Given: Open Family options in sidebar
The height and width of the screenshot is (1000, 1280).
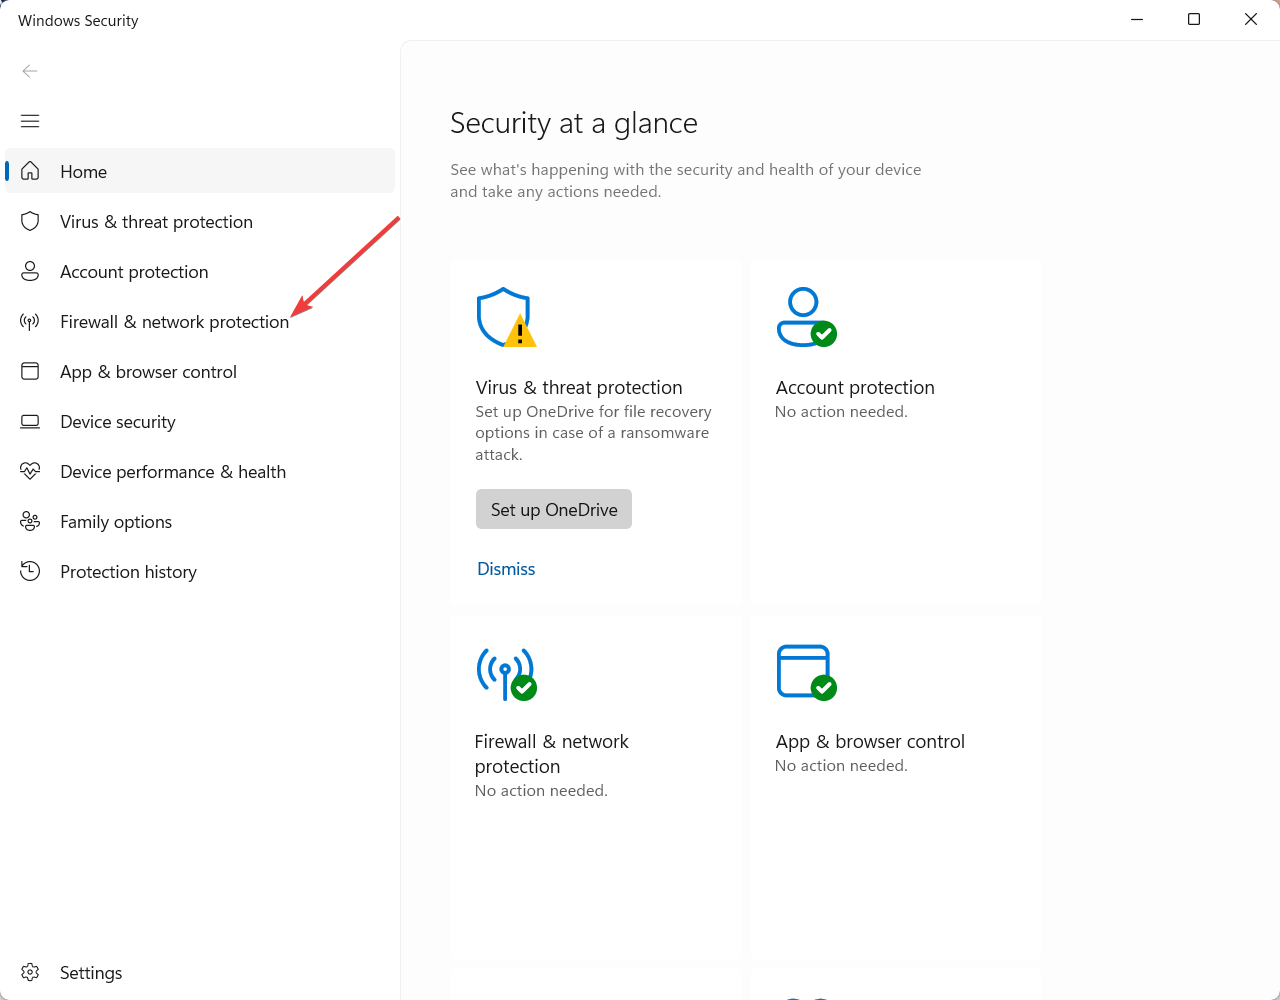Looking at the screenshot, I should click(200, 521).
